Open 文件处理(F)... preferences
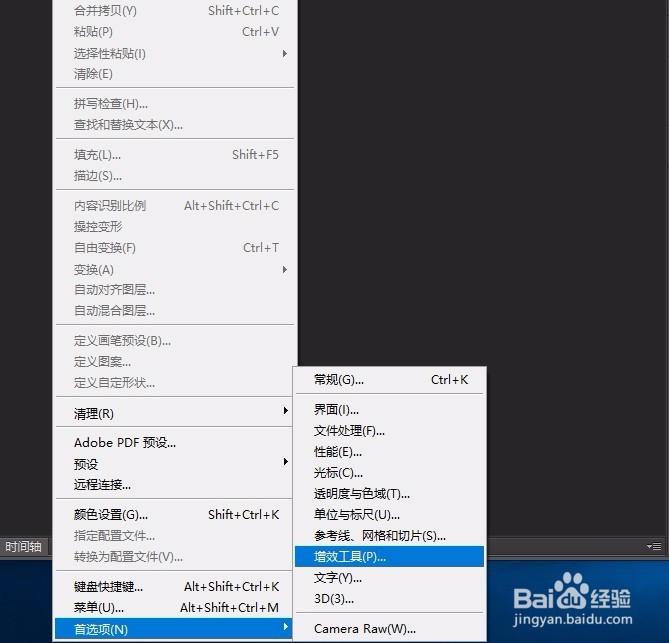The width and height of the screenshot is (669, 643). pyautogui.click(x=390, y=431)
